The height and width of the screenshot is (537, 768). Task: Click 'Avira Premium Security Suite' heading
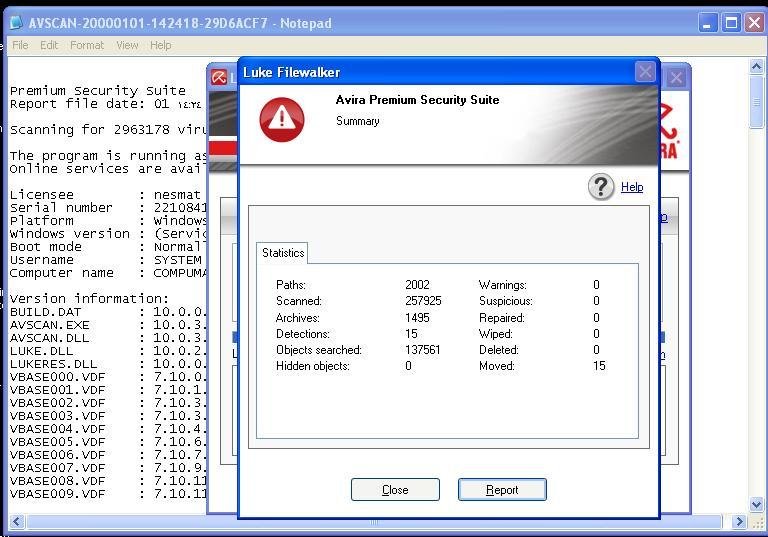tap(417, 100)
